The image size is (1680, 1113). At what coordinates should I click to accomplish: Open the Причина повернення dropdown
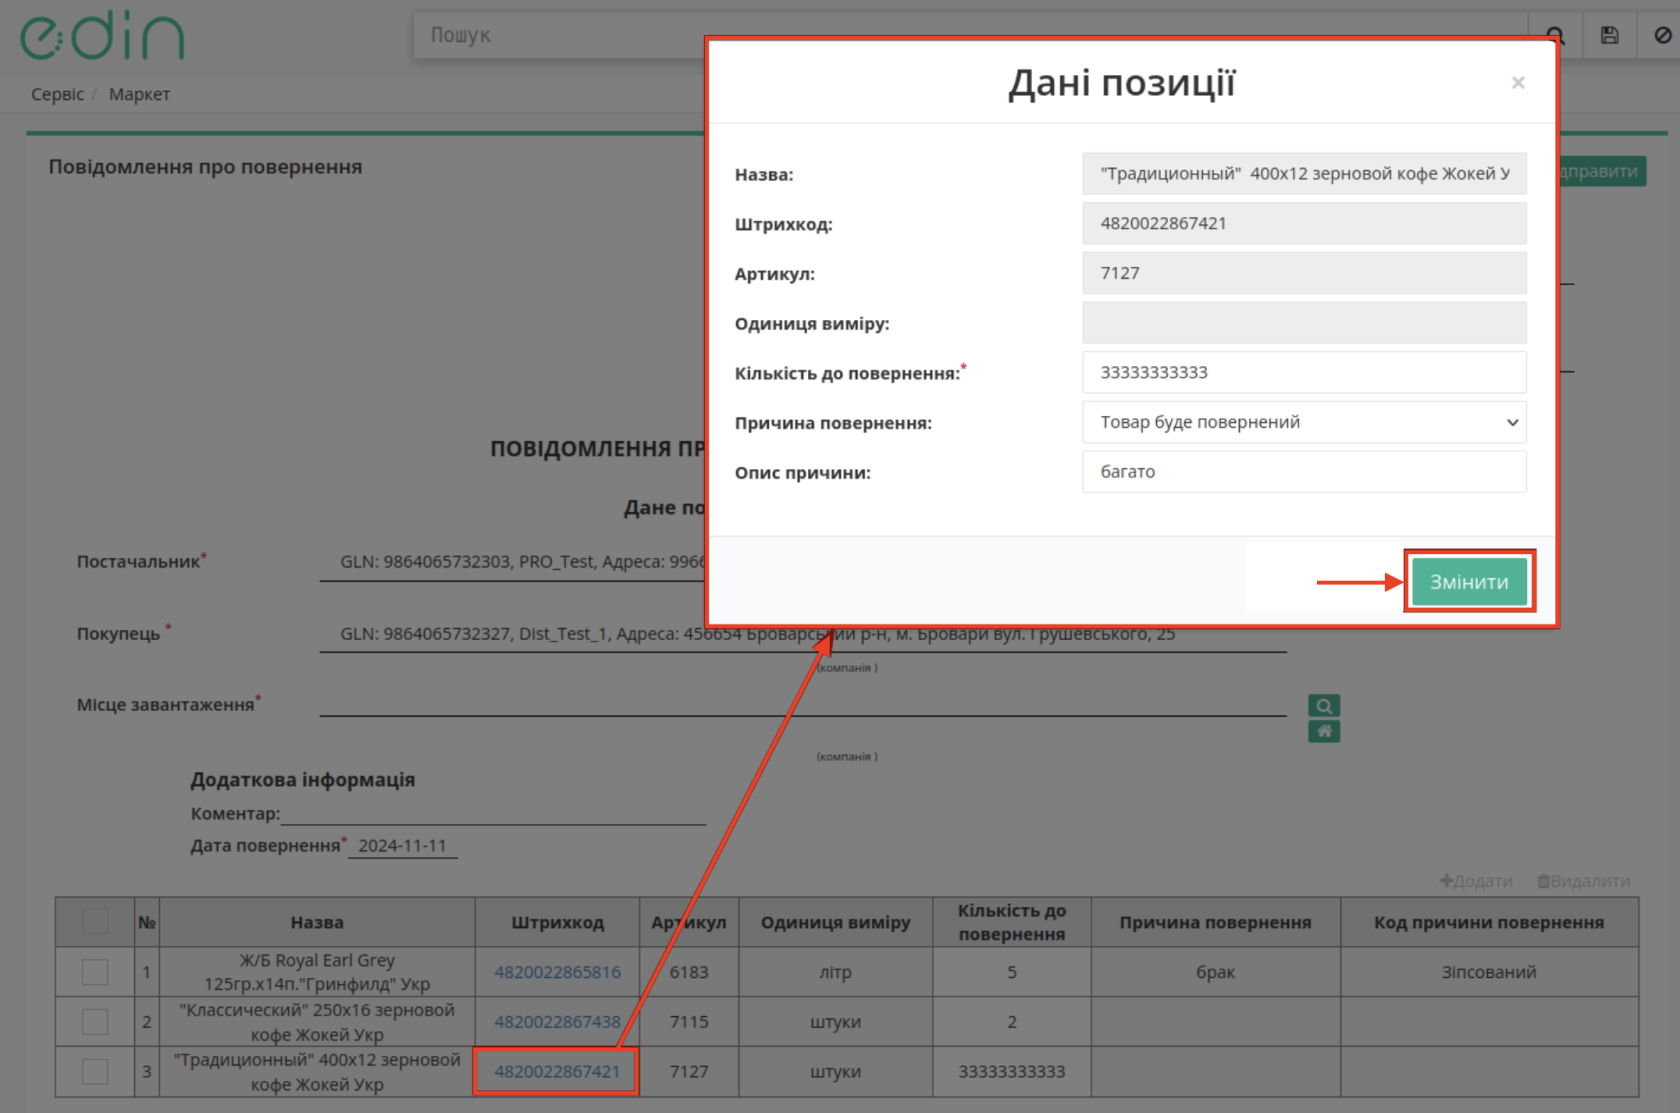coord(1304,422)
